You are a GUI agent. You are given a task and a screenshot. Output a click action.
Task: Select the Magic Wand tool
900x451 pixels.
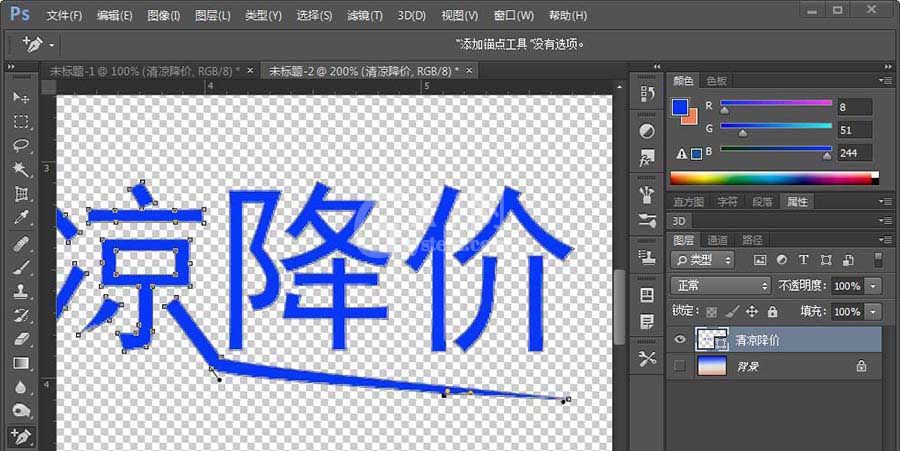click(x=21, y=170)
